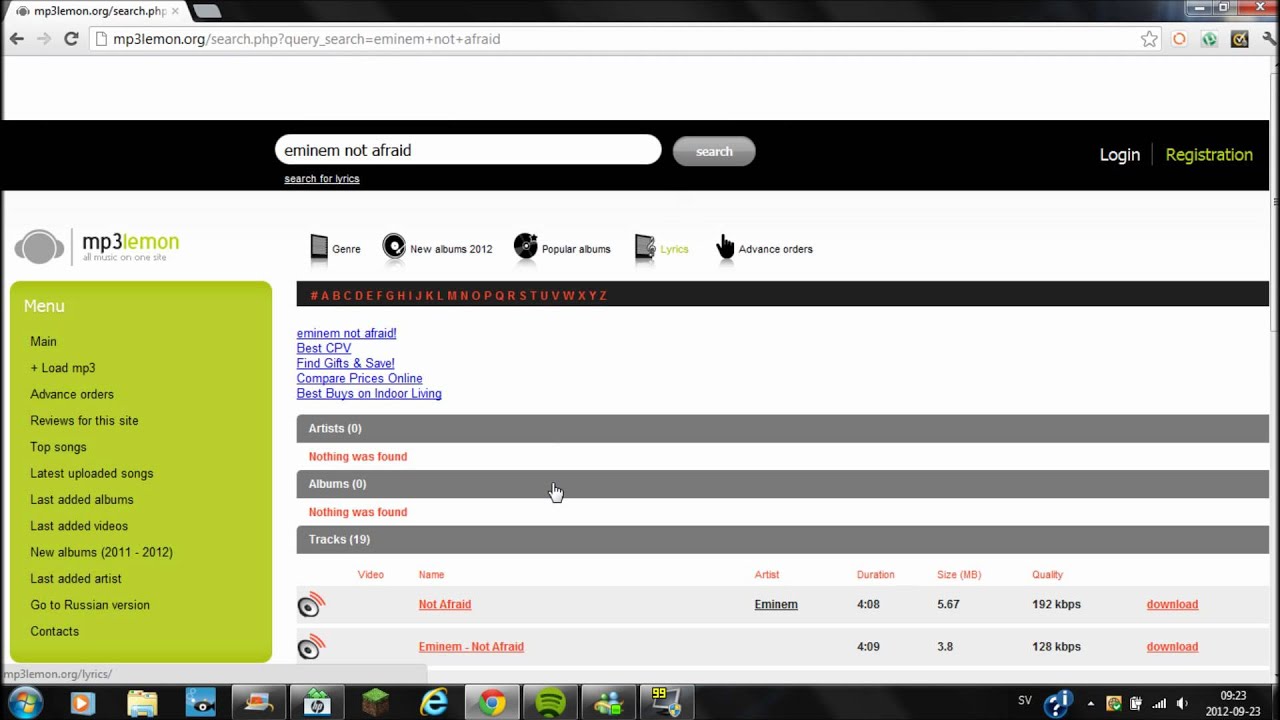The height and width of the screenshot is (720, 1280).
Task: Launch Minecraft from taskbar
Action: pos(375,703)
